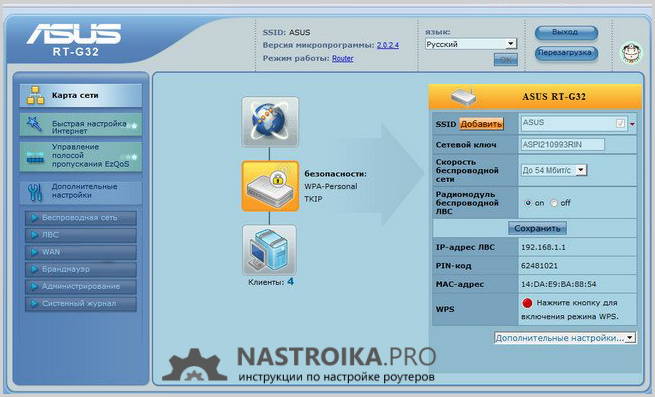Go to Системный журнал page
The image size is (655, 397).
pyautogui.click(x=81, y=303)
